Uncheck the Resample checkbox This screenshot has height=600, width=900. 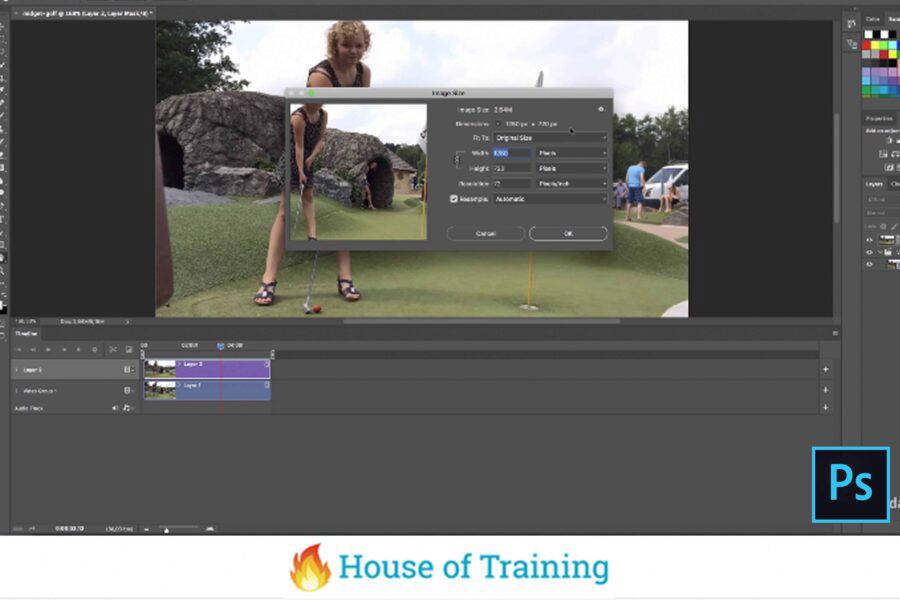[454, 199]
